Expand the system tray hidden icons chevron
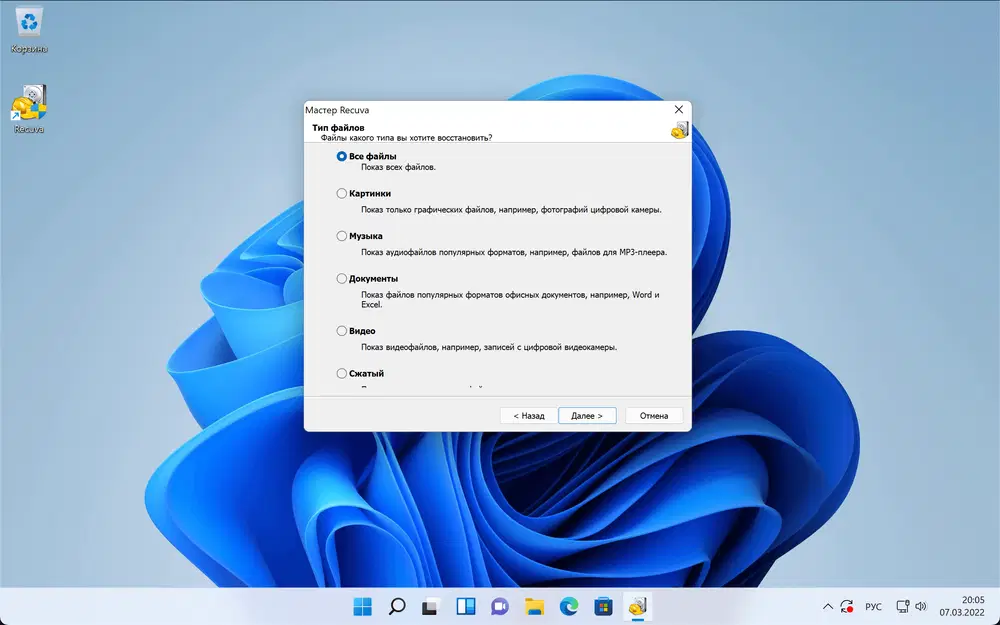This screenshot has width=1000, height=625. pyautogui.click(x=827, y=607)
